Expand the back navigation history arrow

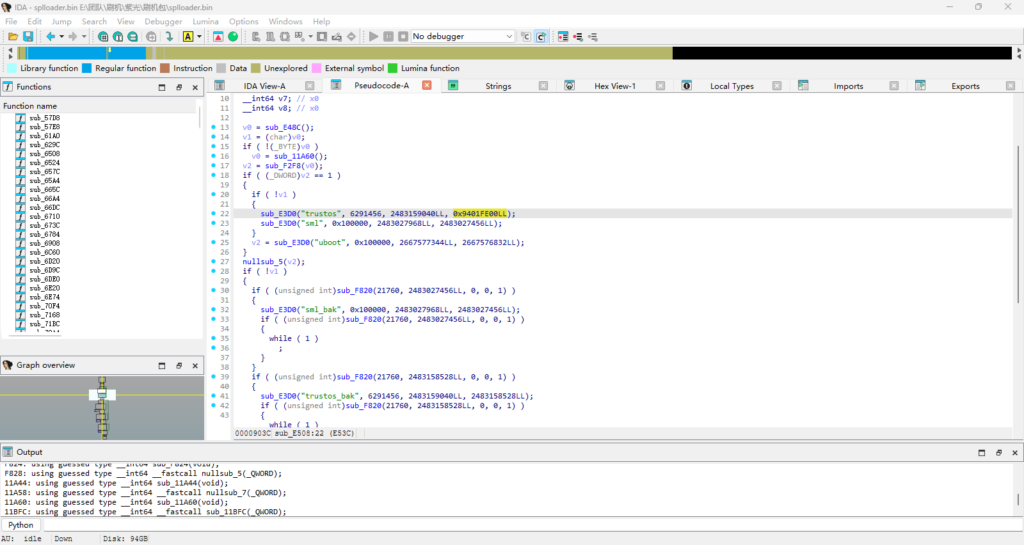(x=61, y=37)
